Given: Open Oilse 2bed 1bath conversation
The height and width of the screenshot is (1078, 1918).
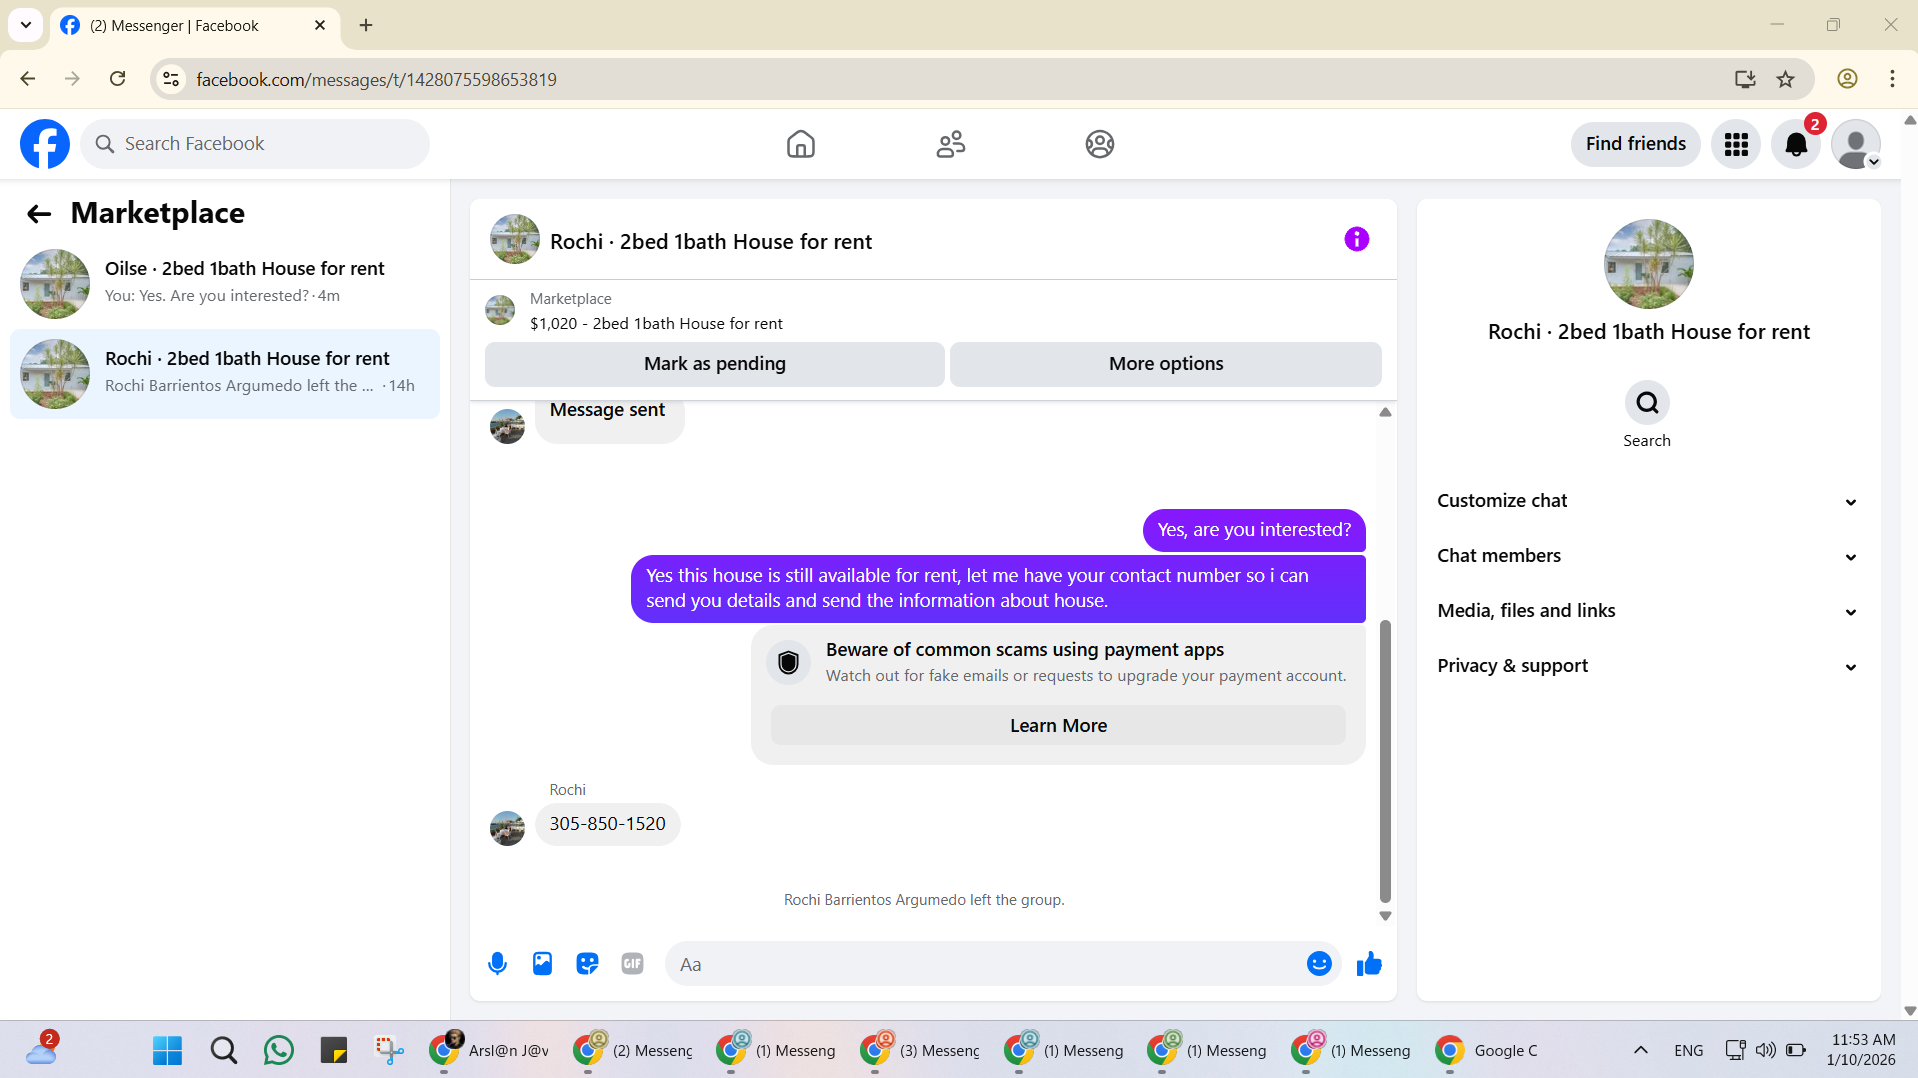Looking at the screenshot, I should tap(225, 284).
